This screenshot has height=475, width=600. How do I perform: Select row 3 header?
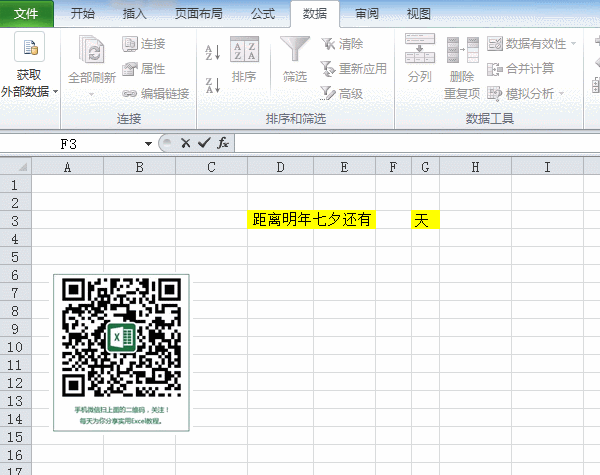15,221
